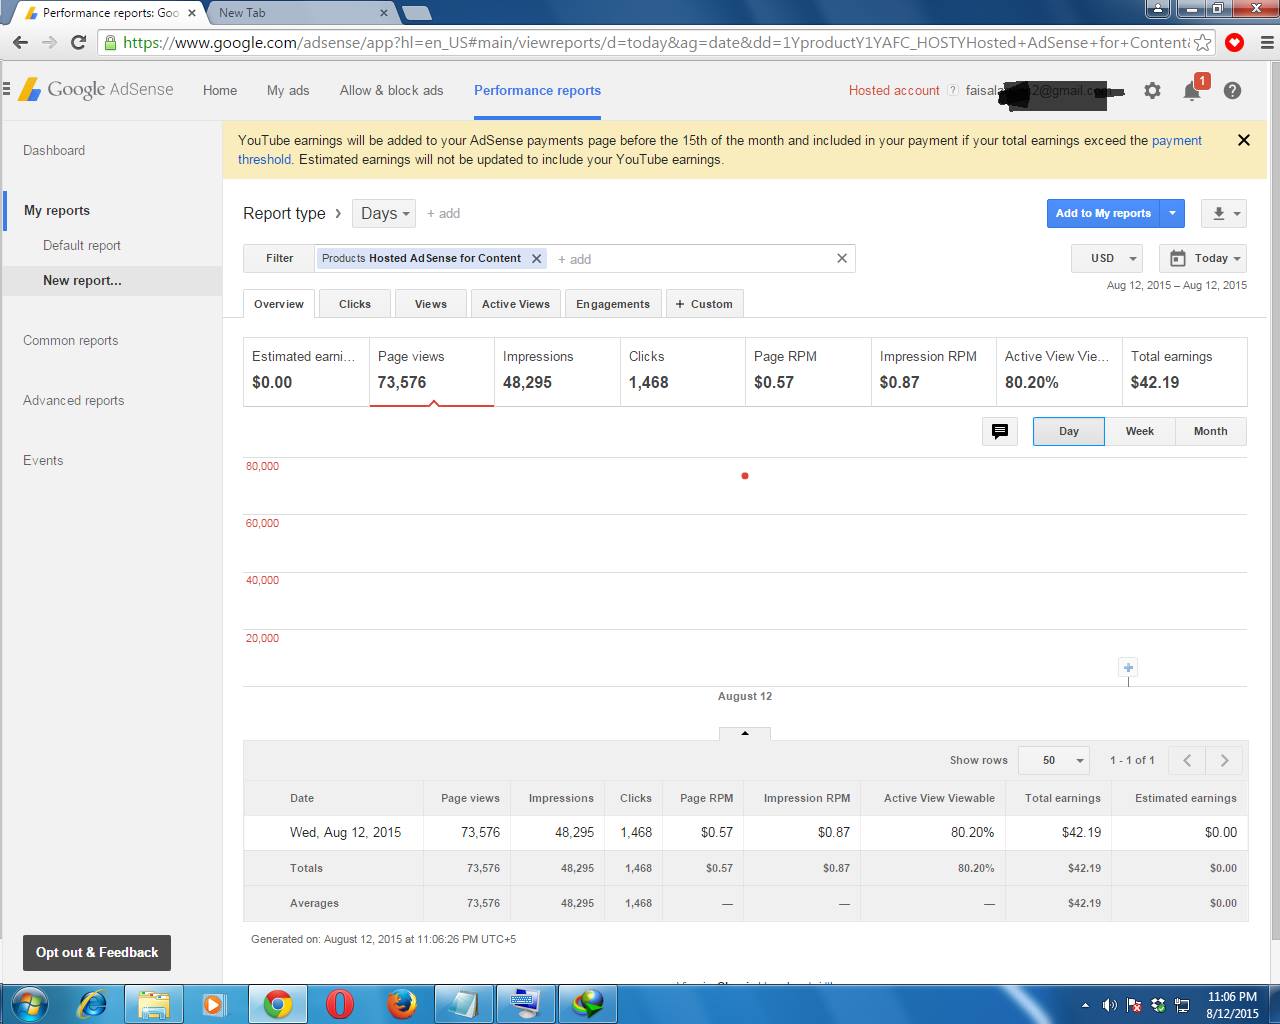Screen dimensions: 1280x1024
Task: Switch chart granularity to Month
Action: point(1210,431)
